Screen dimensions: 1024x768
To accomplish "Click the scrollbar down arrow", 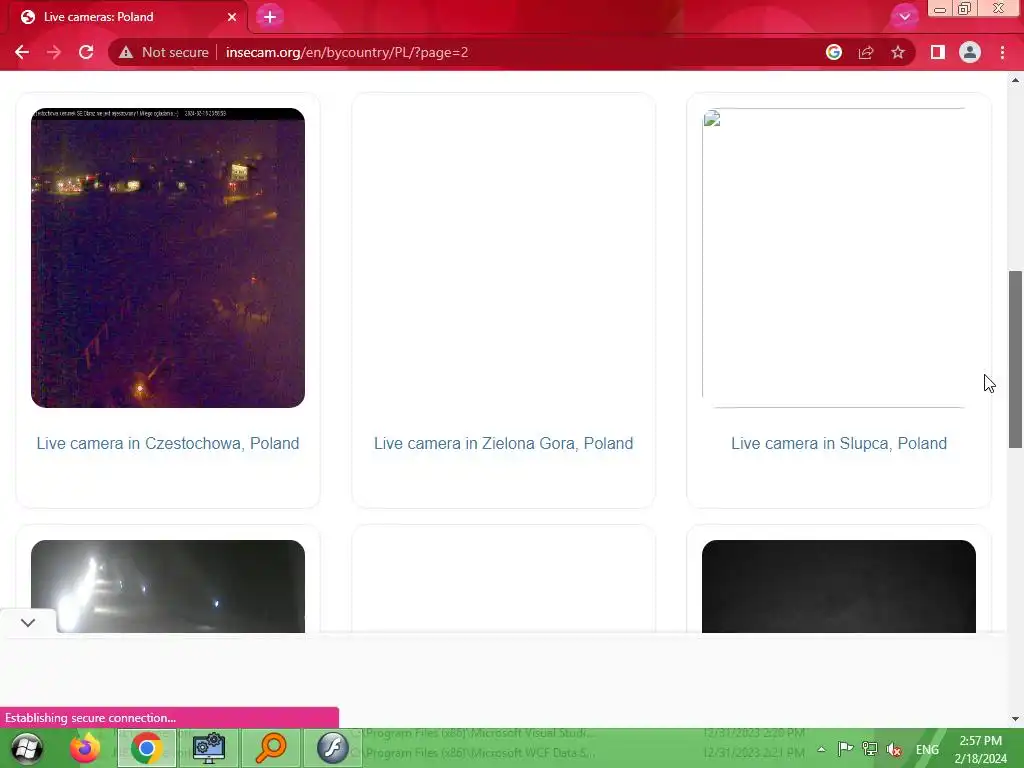I will pyautogui.click(x=1015, y=719).
